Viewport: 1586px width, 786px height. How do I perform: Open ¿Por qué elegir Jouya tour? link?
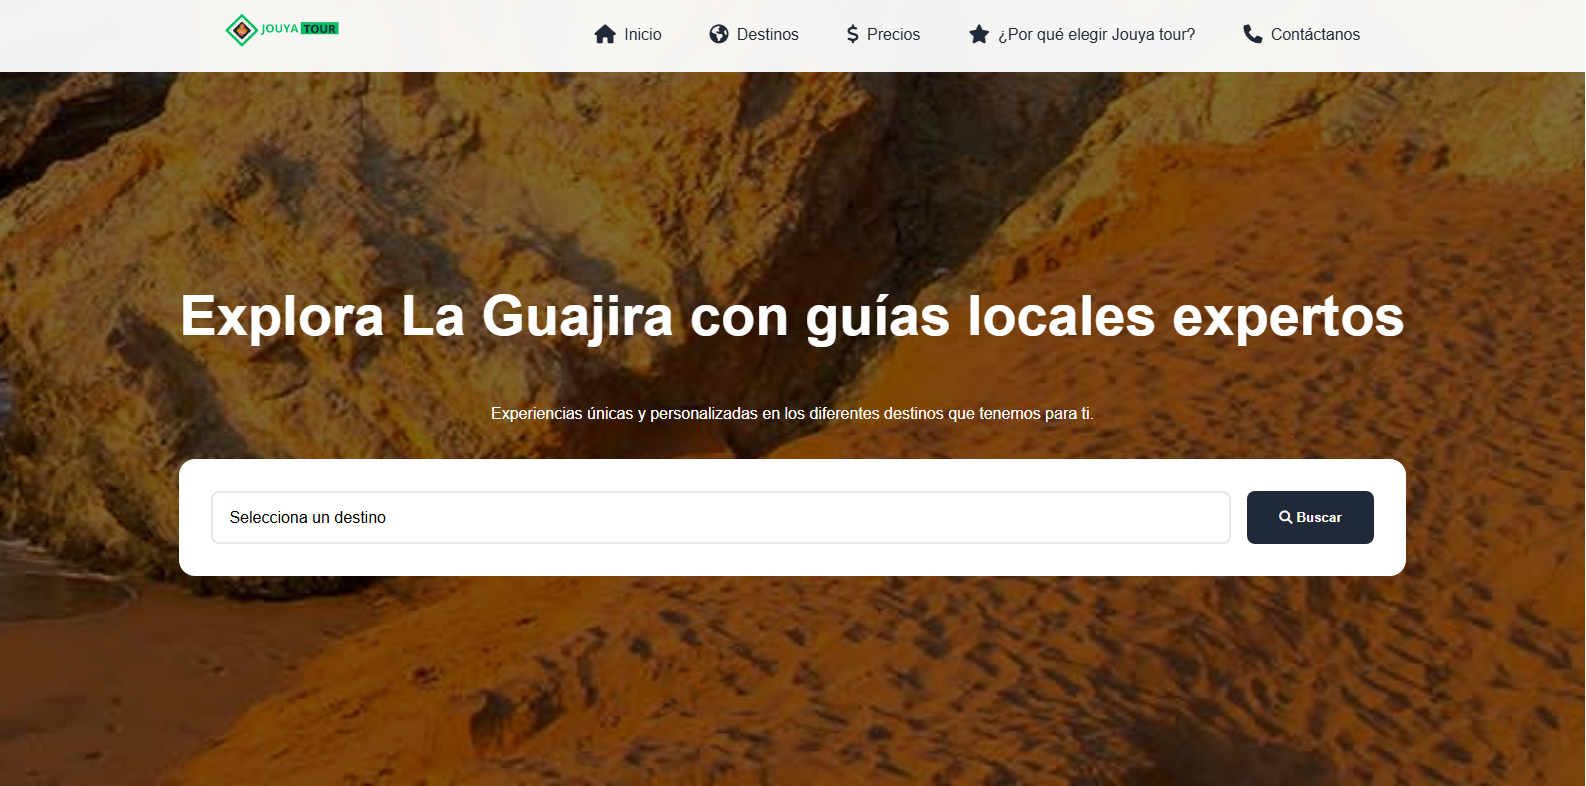pyautogui.click(x=1096, y=34)
